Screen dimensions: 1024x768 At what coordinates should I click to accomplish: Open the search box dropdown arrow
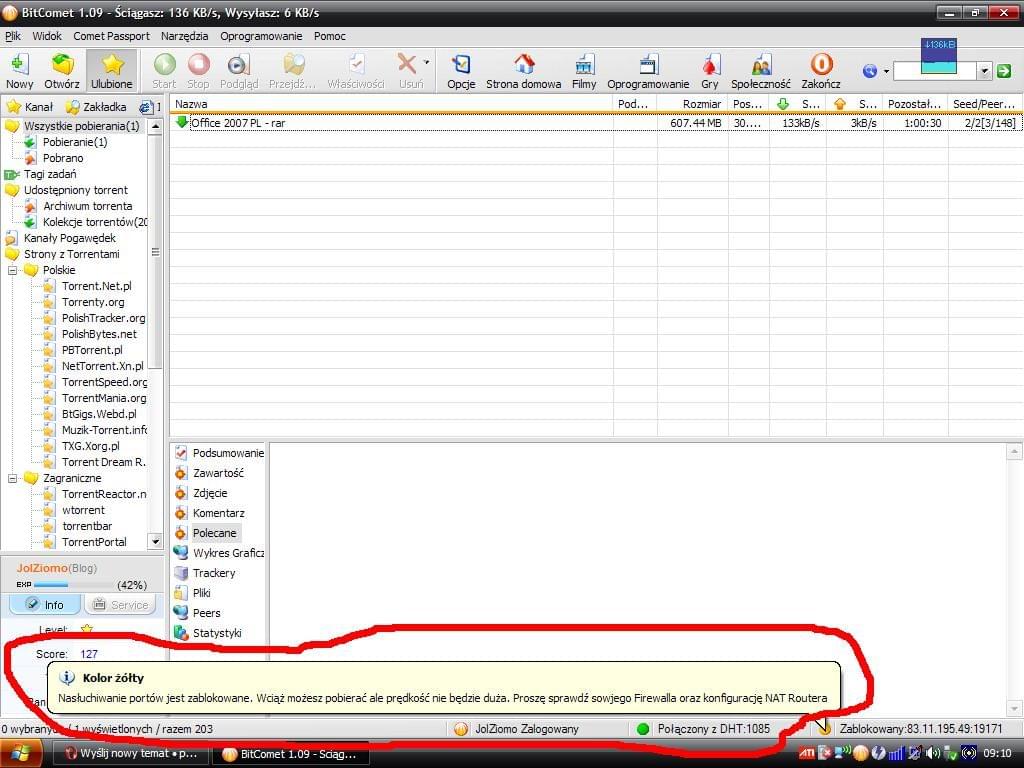(985, 71)
